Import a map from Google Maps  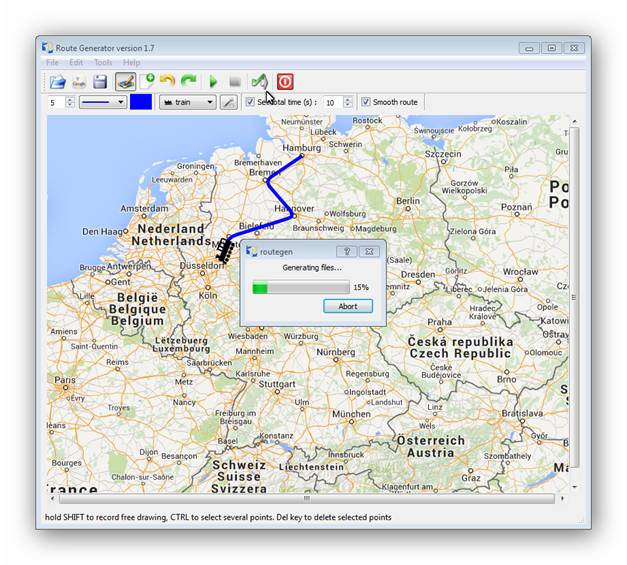click(x=79, y=82)
